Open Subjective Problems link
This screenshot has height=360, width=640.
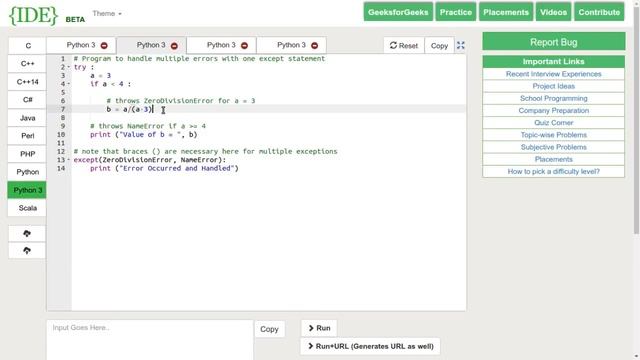pyautogui.click(x=553, y=147)
